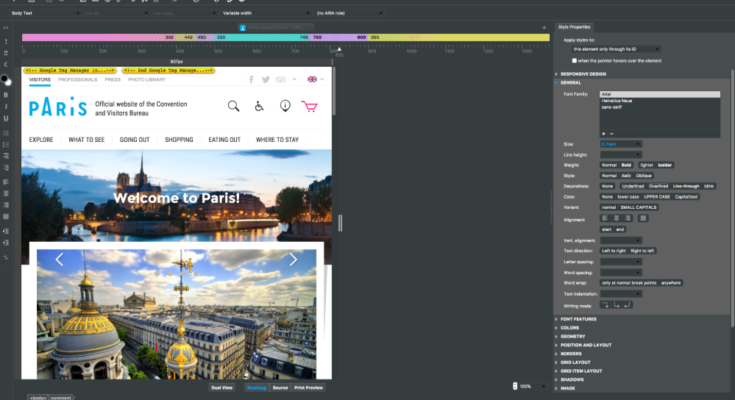This screenshot has width=735, height=400.
Task: Set case to UPPER CASE
Action: 657,197
